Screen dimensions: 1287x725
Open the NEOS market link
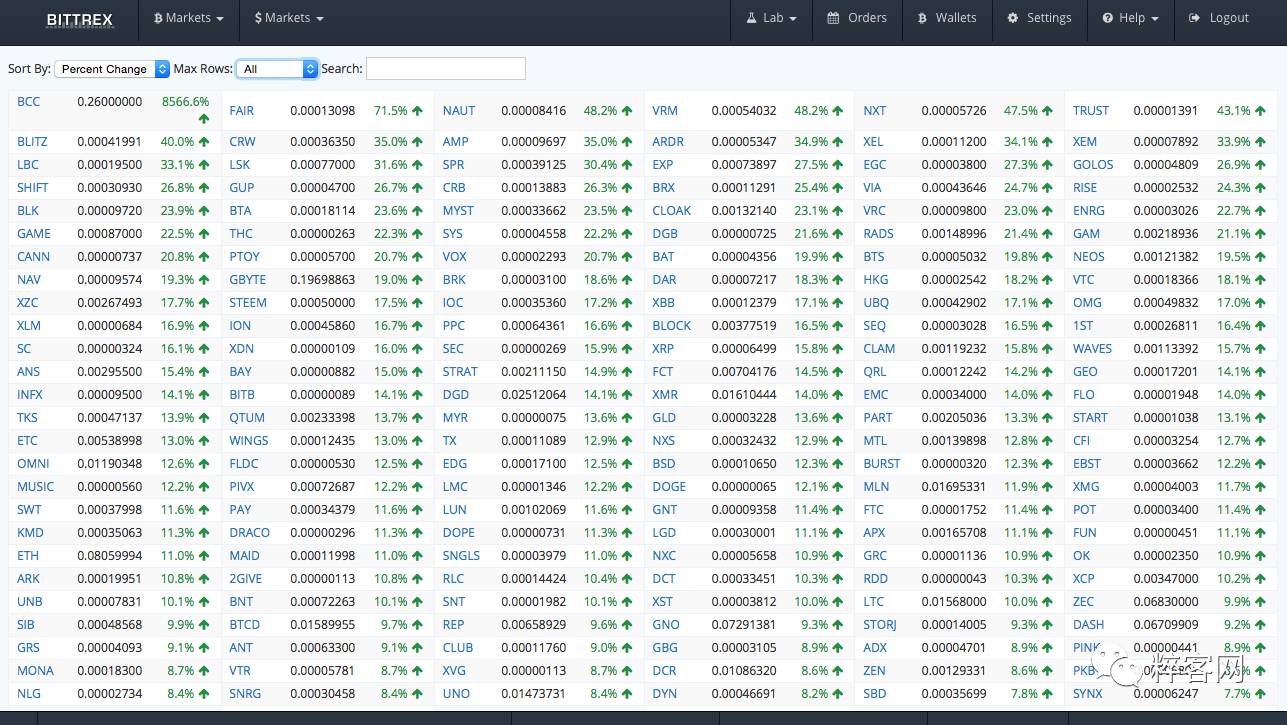pyautogui.click(x=1089, y=257)
